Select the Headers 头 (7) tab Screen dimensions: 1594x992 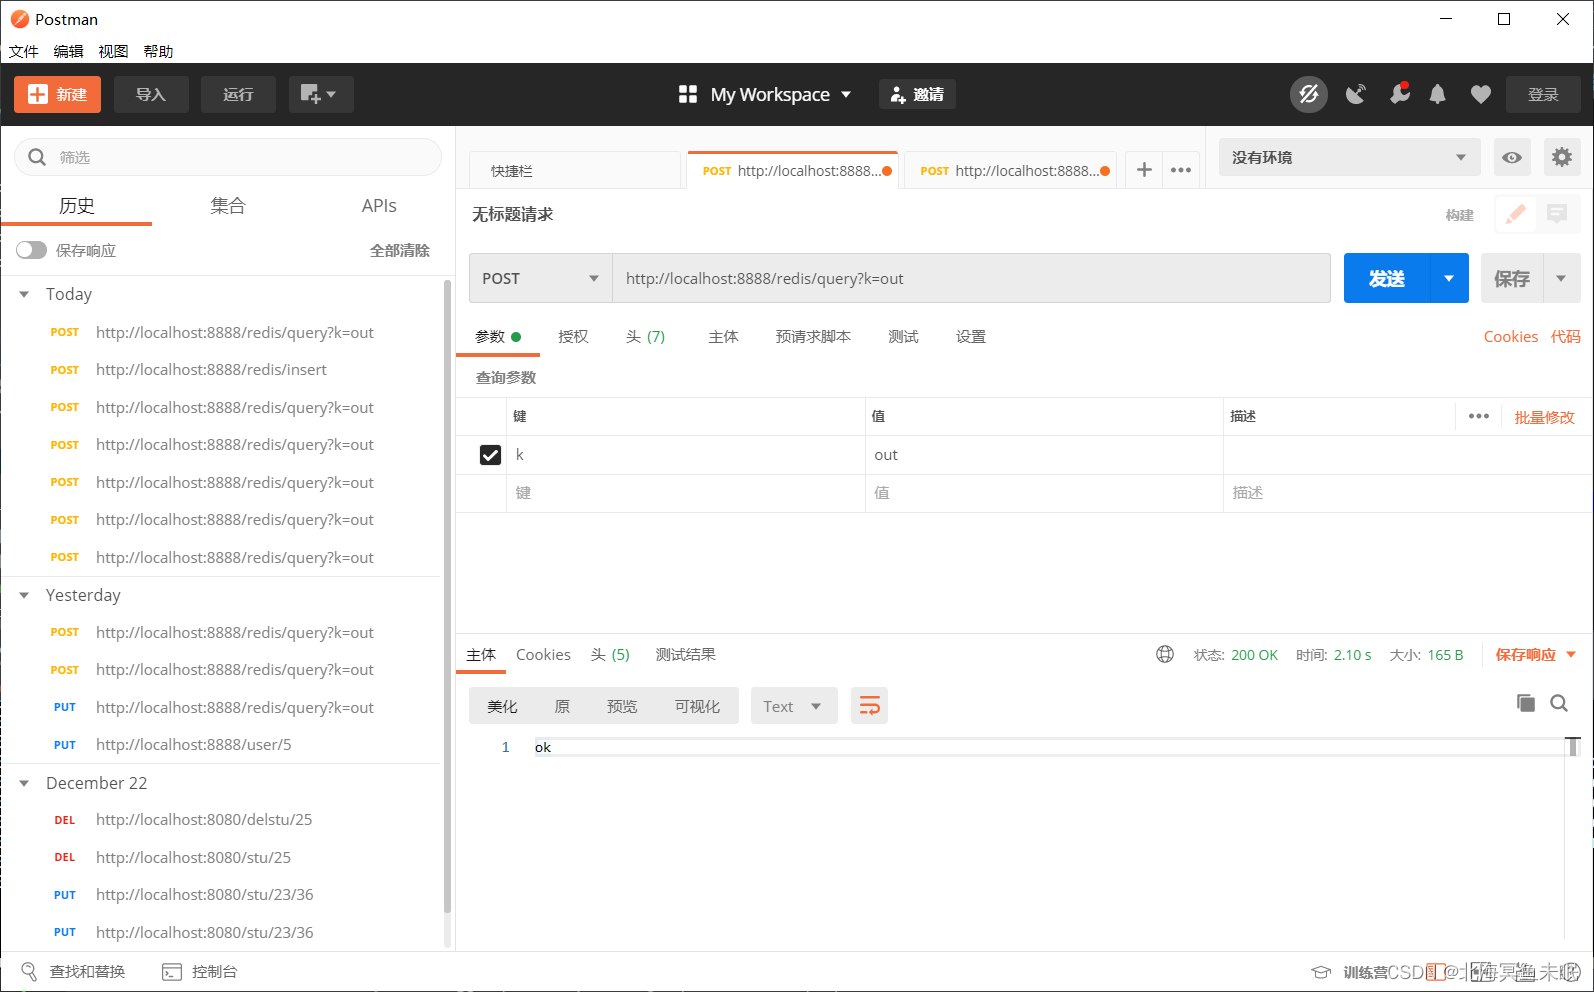(x=645, y=337)
